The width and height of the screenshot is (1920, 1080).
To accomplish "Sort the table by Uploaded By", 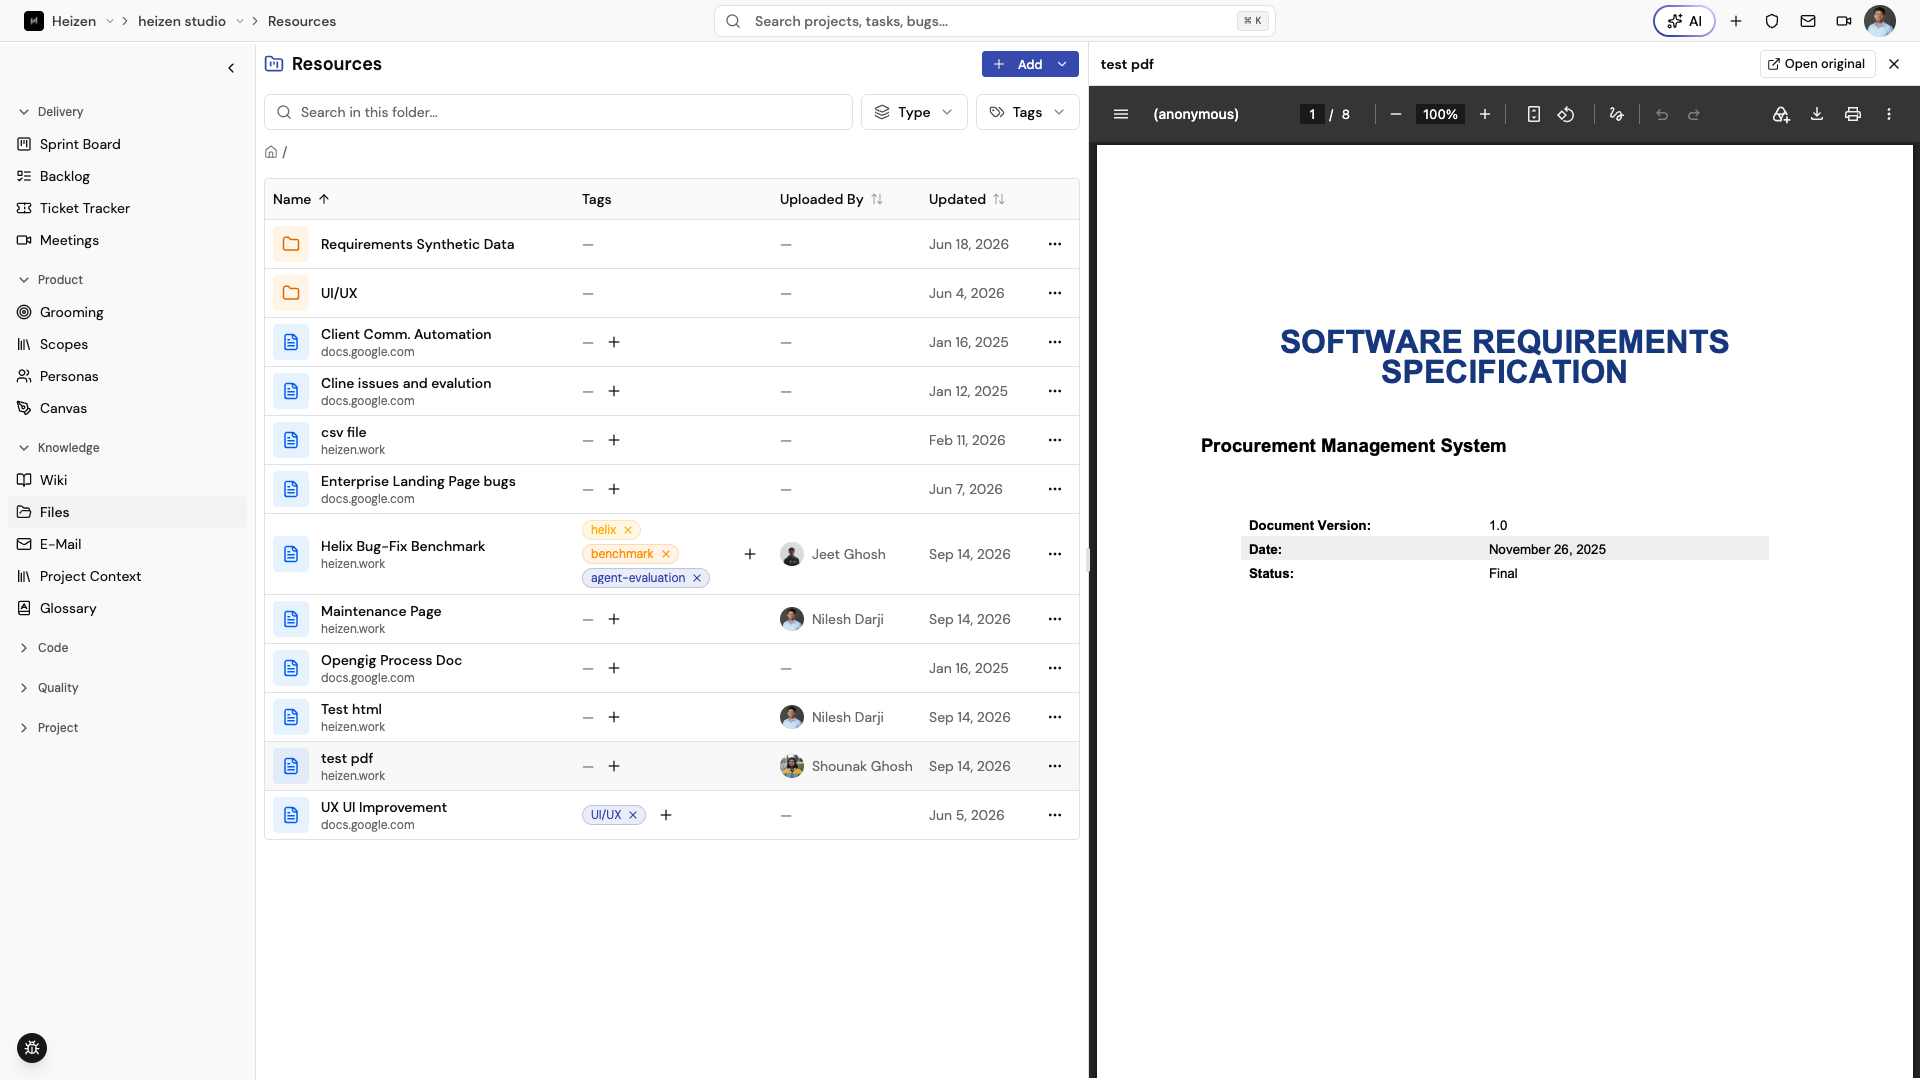I will tap(831, 199).
